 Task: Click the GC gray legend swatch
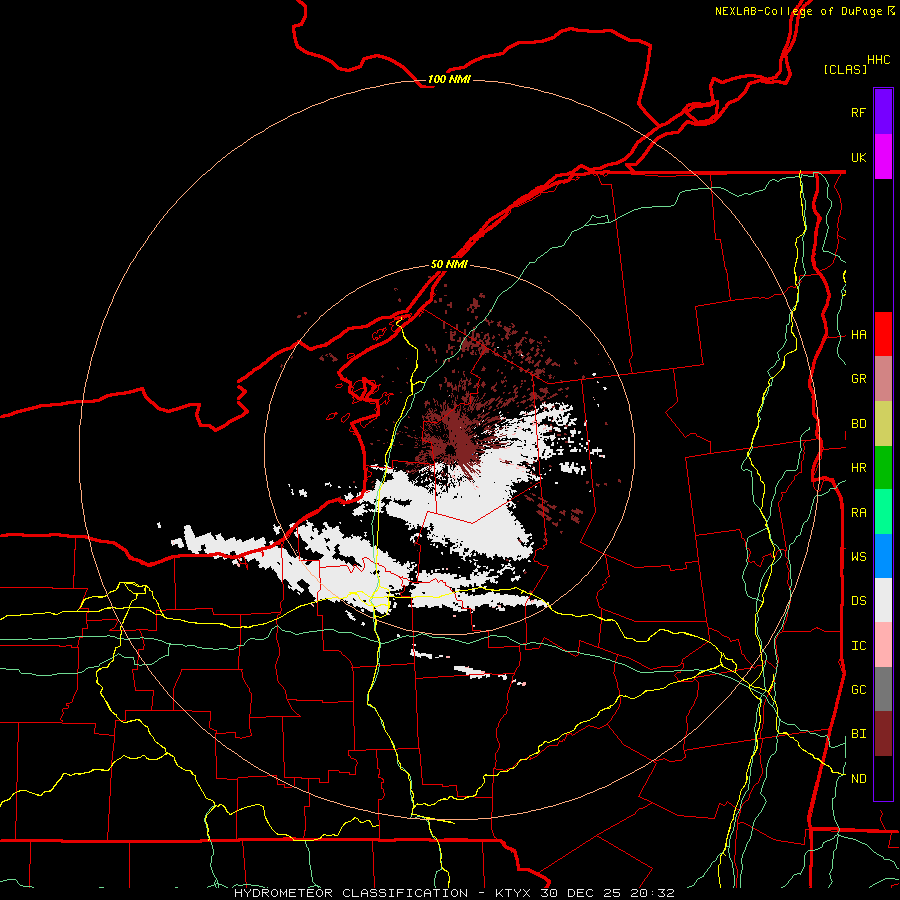[x=883, y=689]
